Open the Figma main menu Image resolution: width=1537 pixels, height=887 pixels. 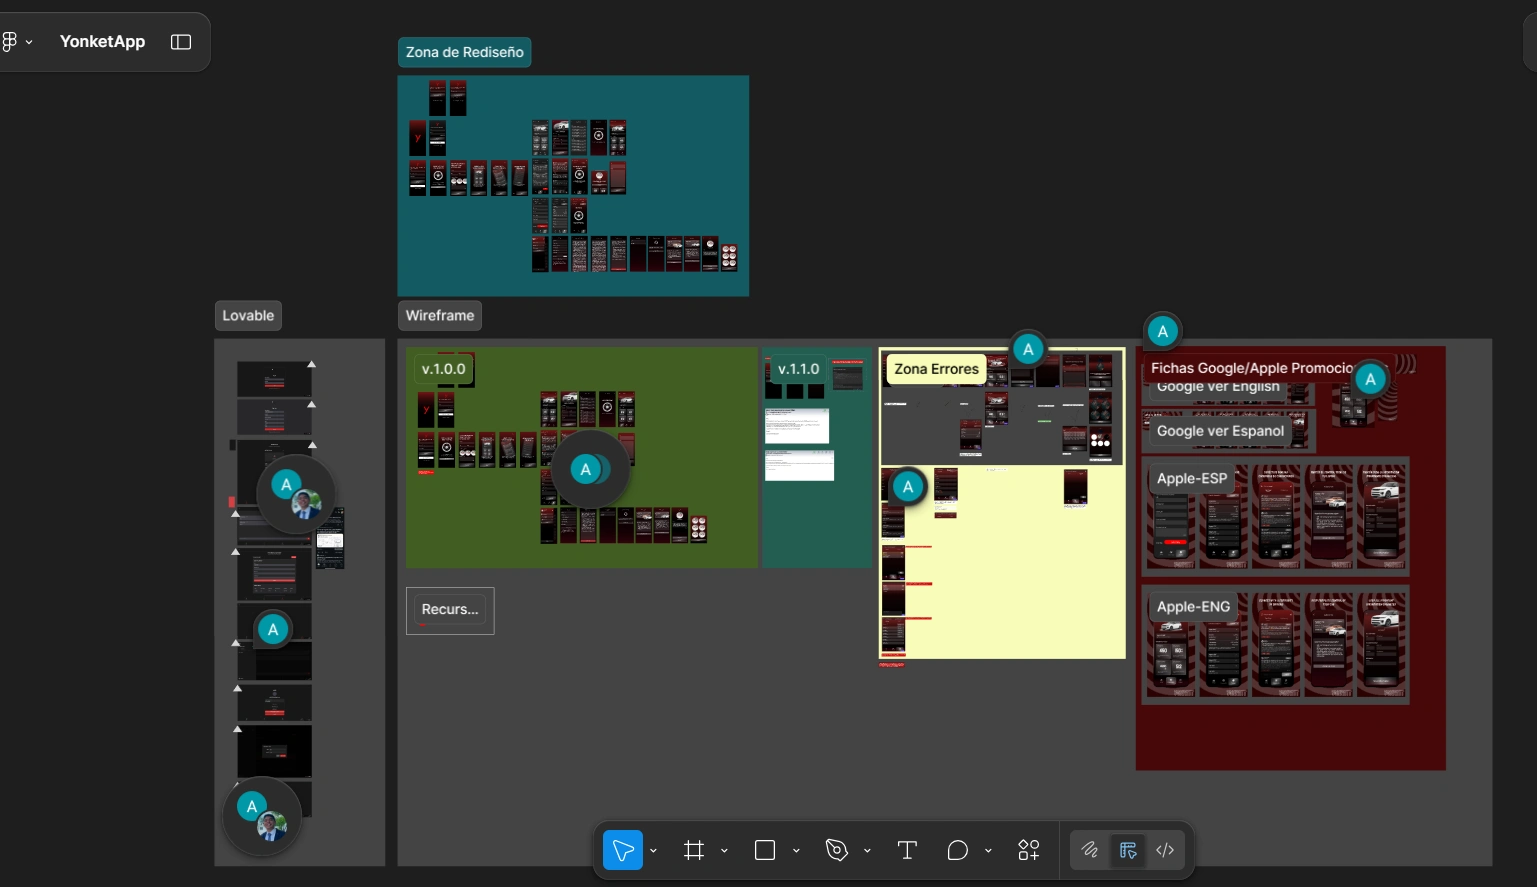pos(9,42)
